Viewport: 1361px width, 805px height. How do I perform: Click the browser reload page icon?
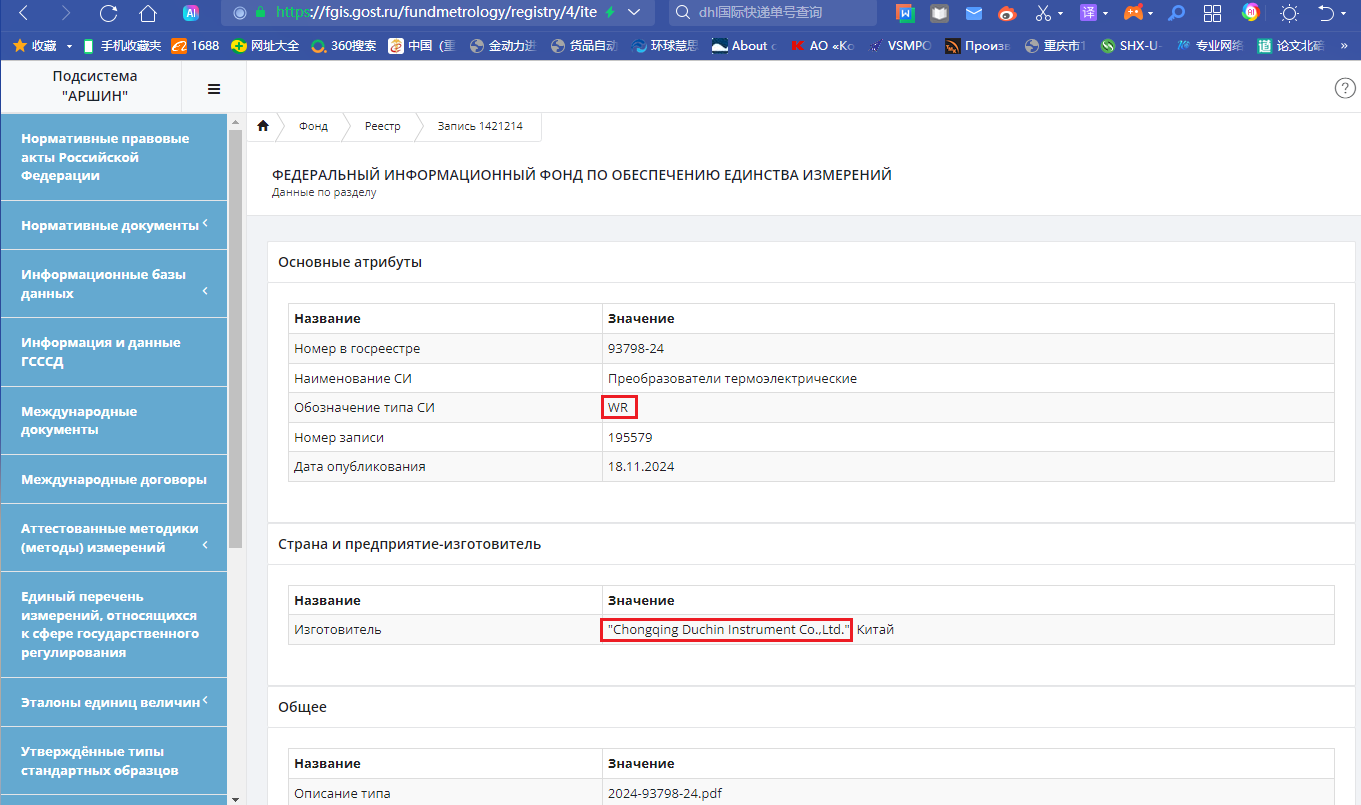tap(108, 13)
